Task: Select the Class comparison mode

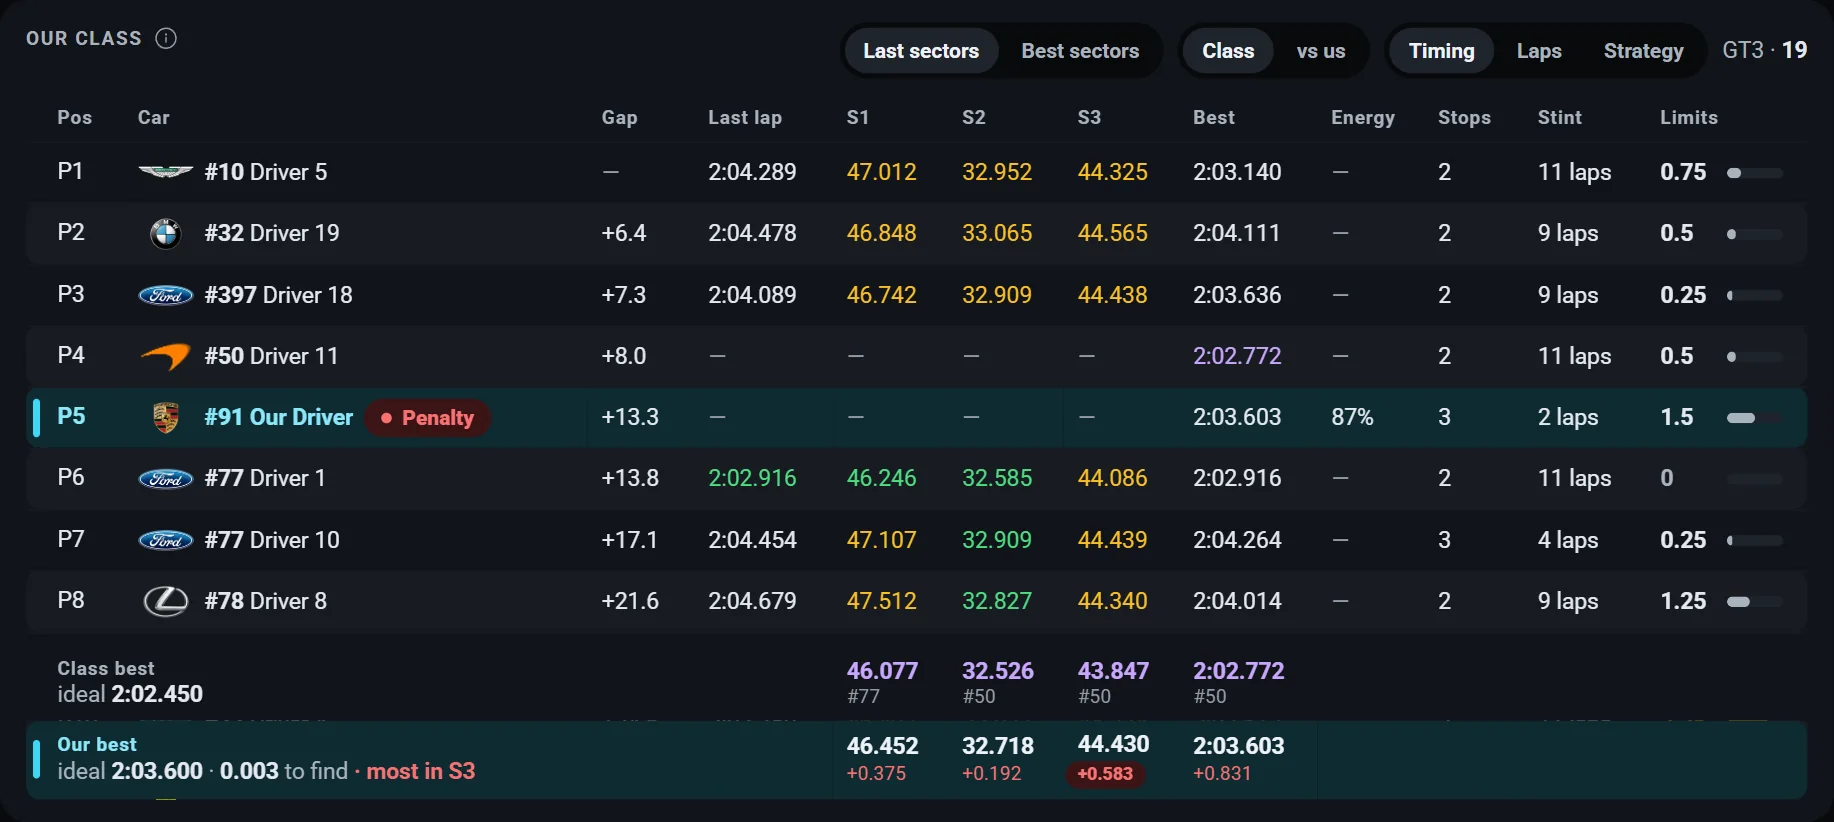Action: coord(1228,51)
